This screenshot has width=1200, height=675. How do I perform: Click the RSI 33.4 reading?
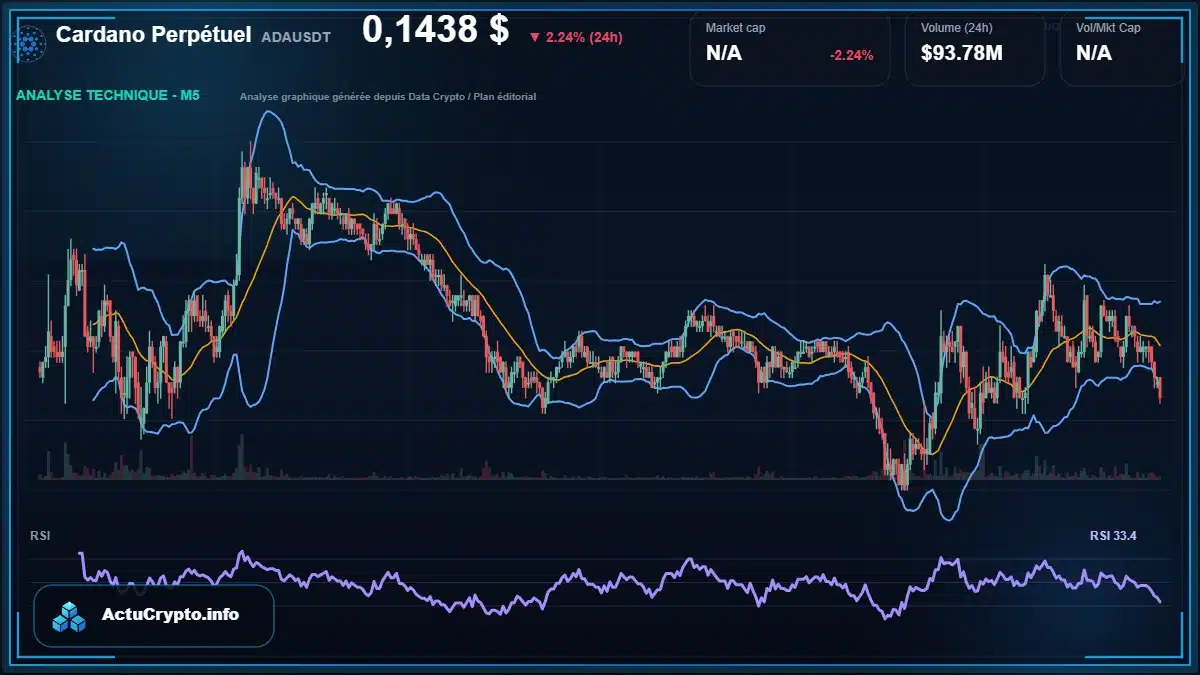[x=1113, y=536]
